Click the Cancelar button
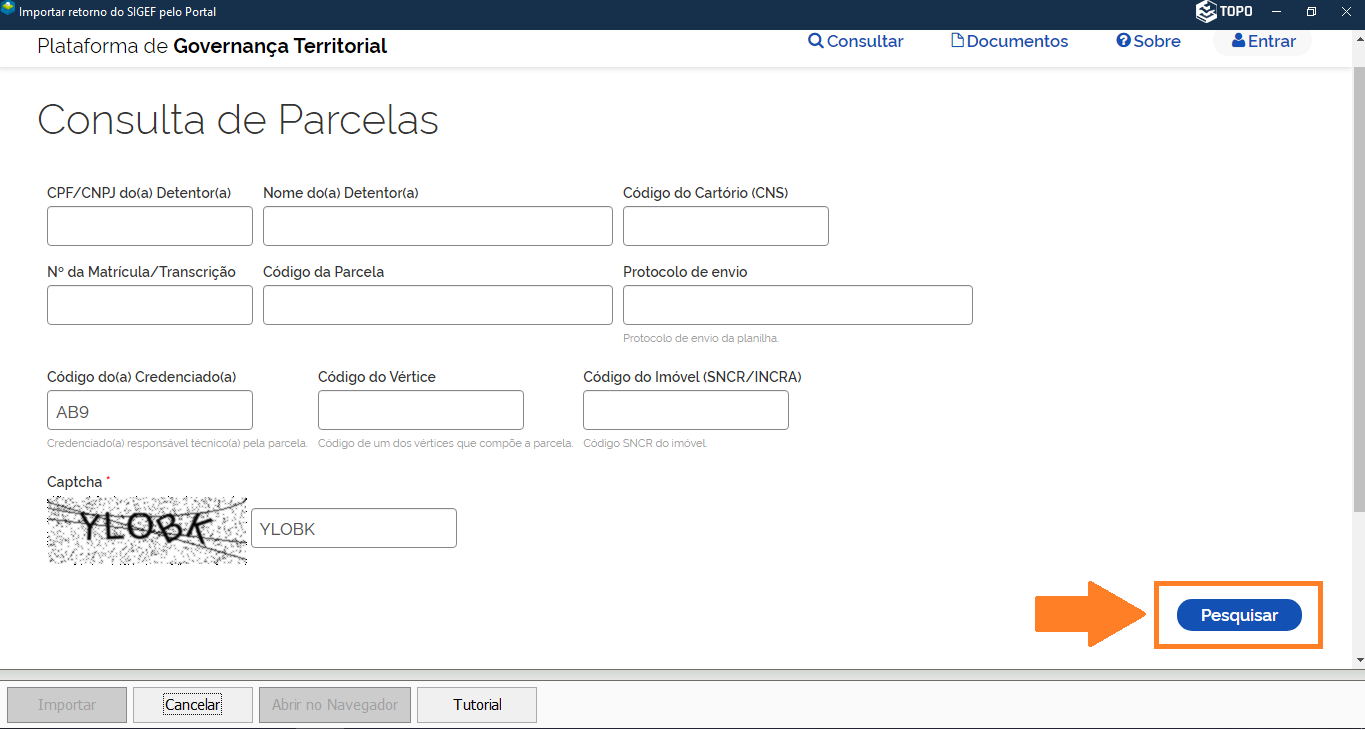This screenshot has width=1365, height=730. click(x=193, y=705)
